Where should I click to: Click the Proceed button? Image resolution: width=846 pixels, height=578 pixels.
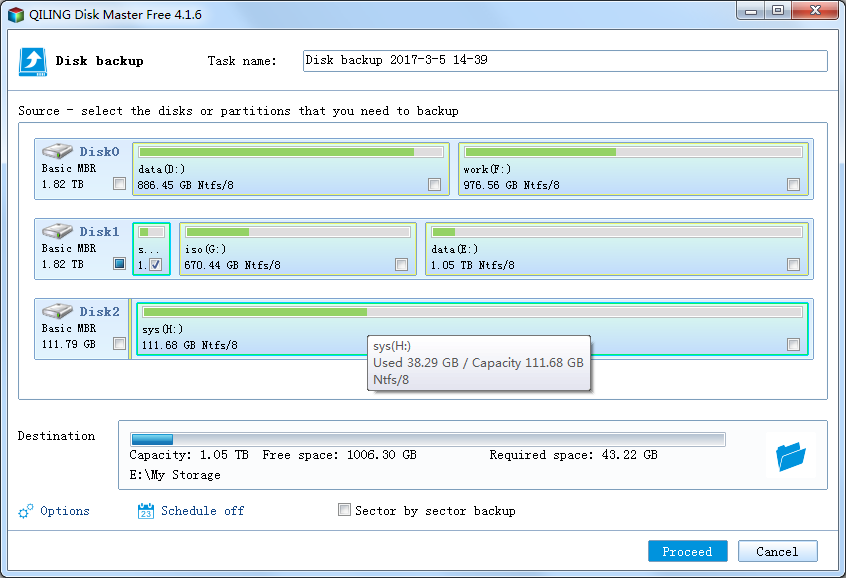pos(687,551)
